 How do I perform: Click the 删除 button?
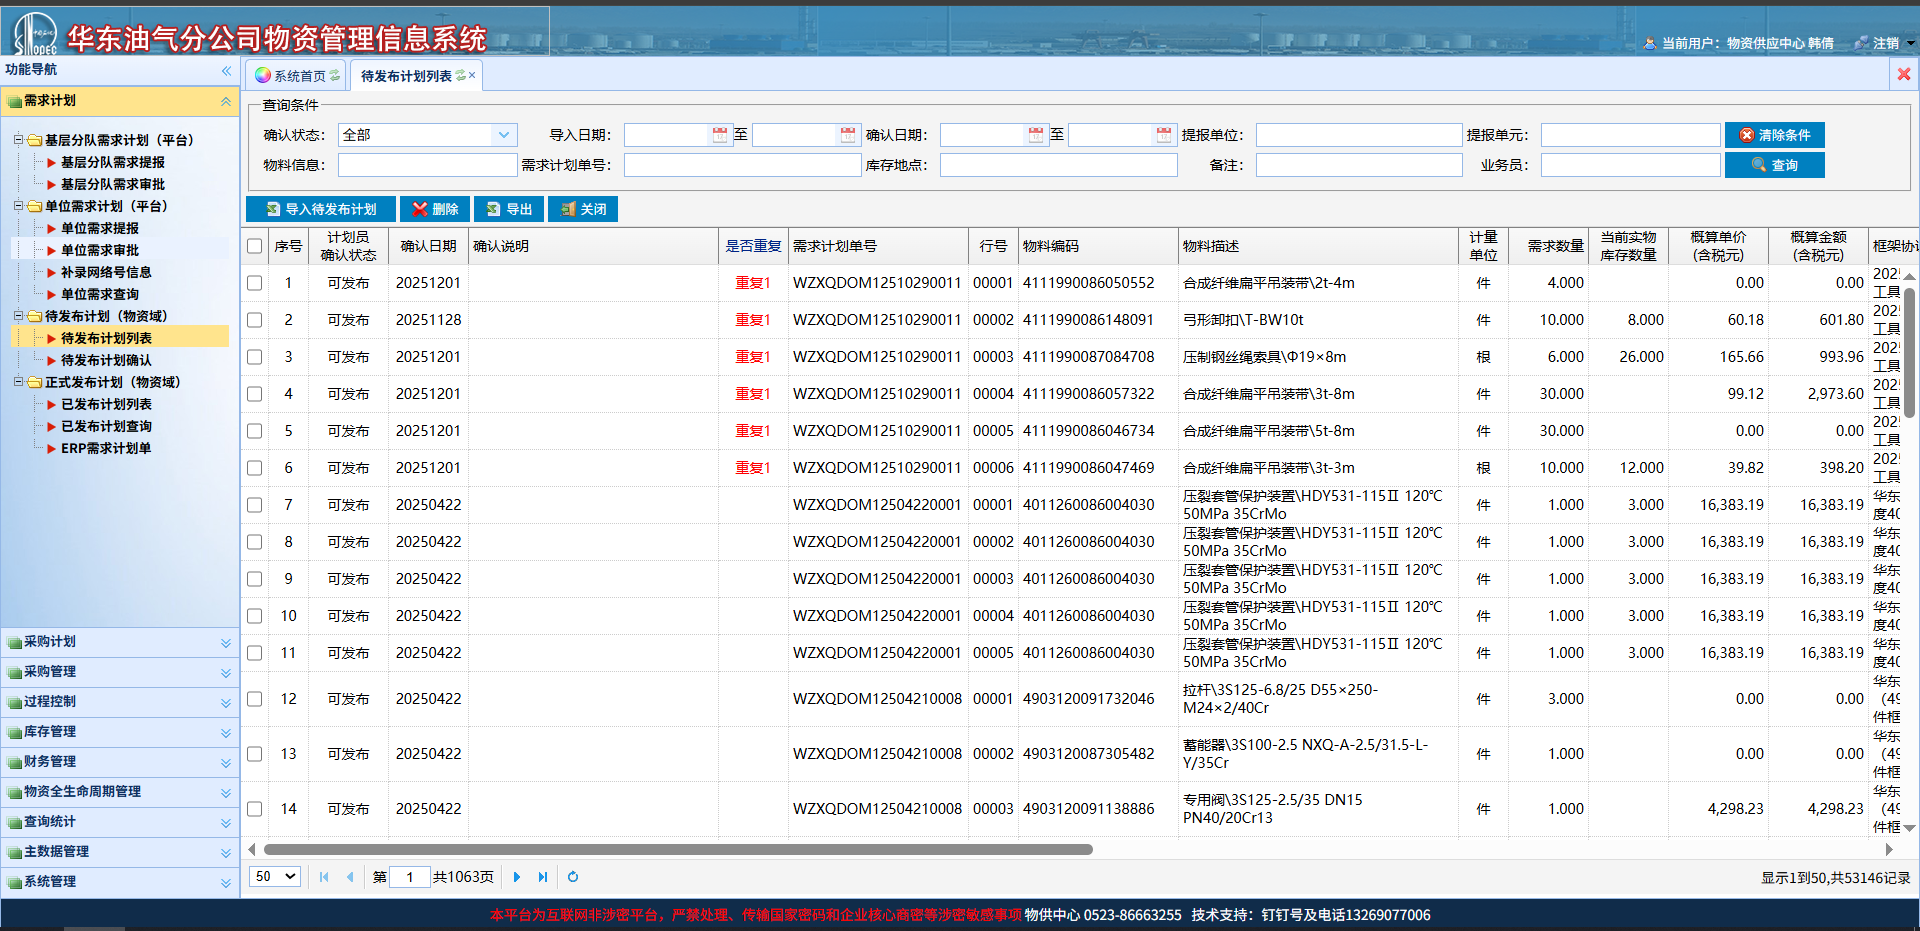(435, 209)
